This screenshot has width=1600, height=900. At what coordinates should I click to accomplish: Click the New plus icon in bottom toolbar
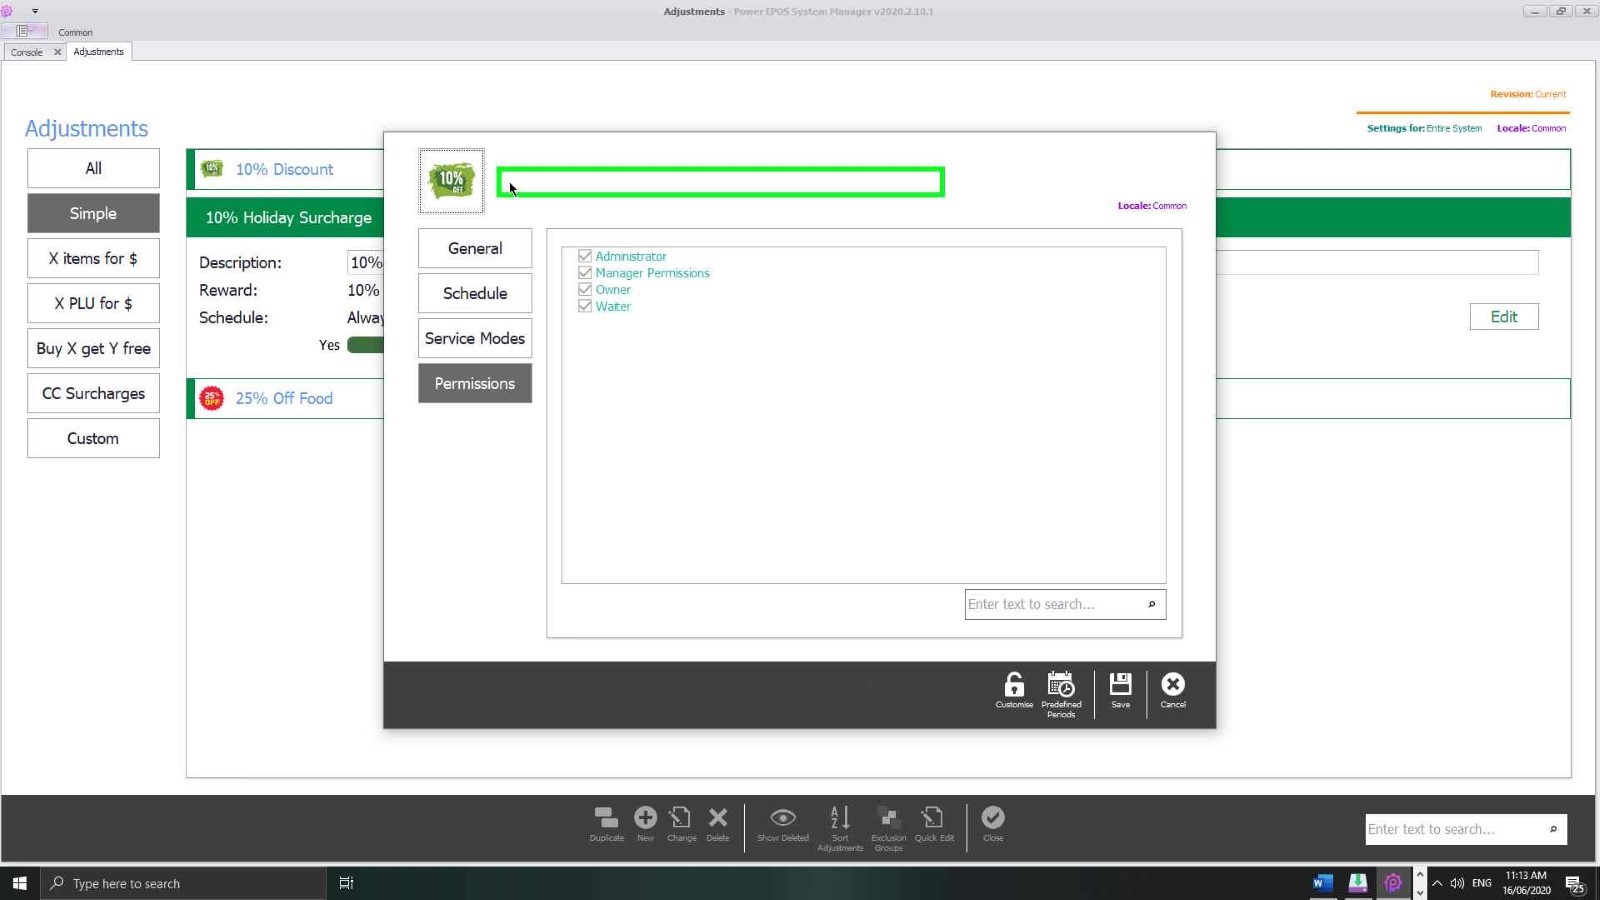646,817
